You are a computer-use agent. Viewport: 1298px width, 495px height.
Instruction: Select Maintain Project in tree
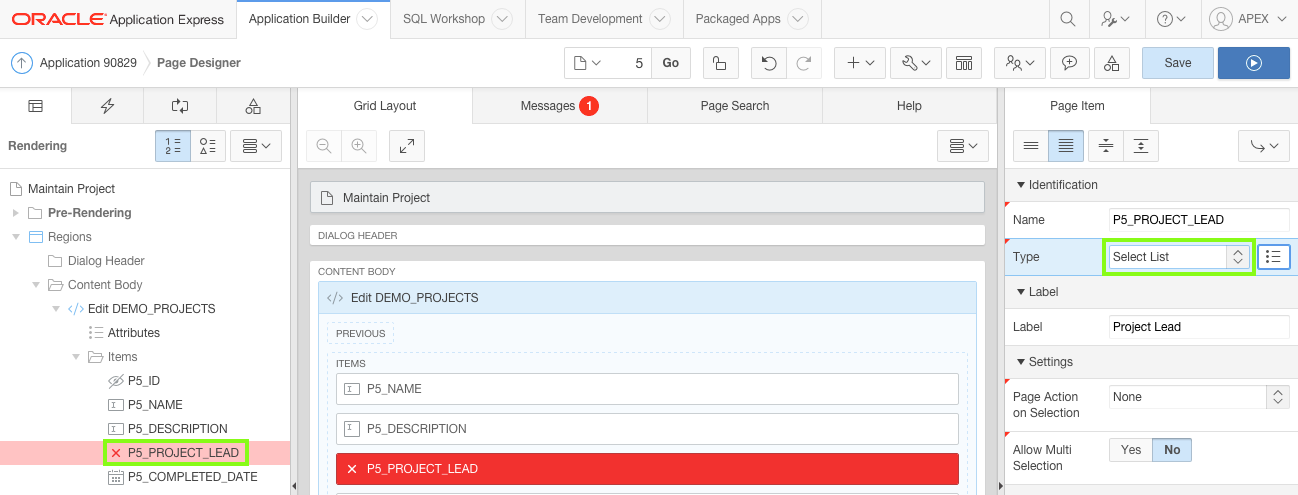click(x=71, y=189)
